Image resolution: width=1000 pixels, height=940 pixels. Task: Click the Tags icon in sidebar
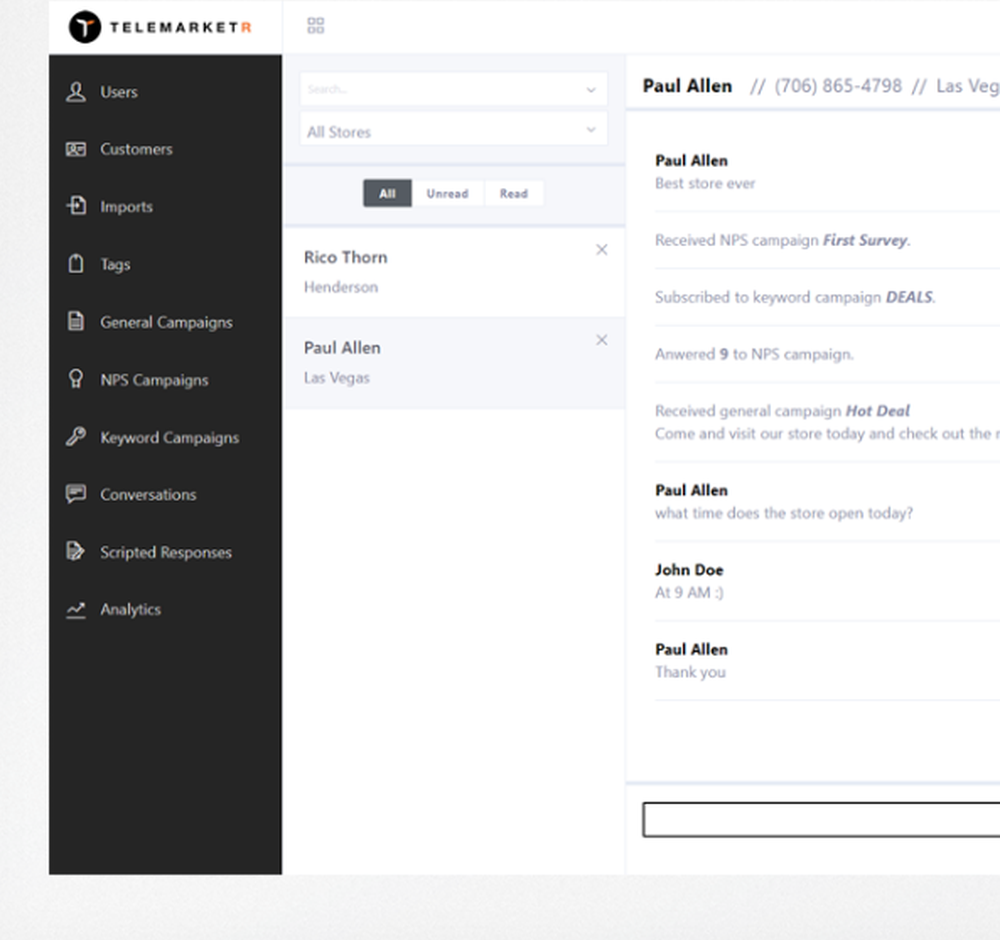pyautogui.click(x=76, y=263)
